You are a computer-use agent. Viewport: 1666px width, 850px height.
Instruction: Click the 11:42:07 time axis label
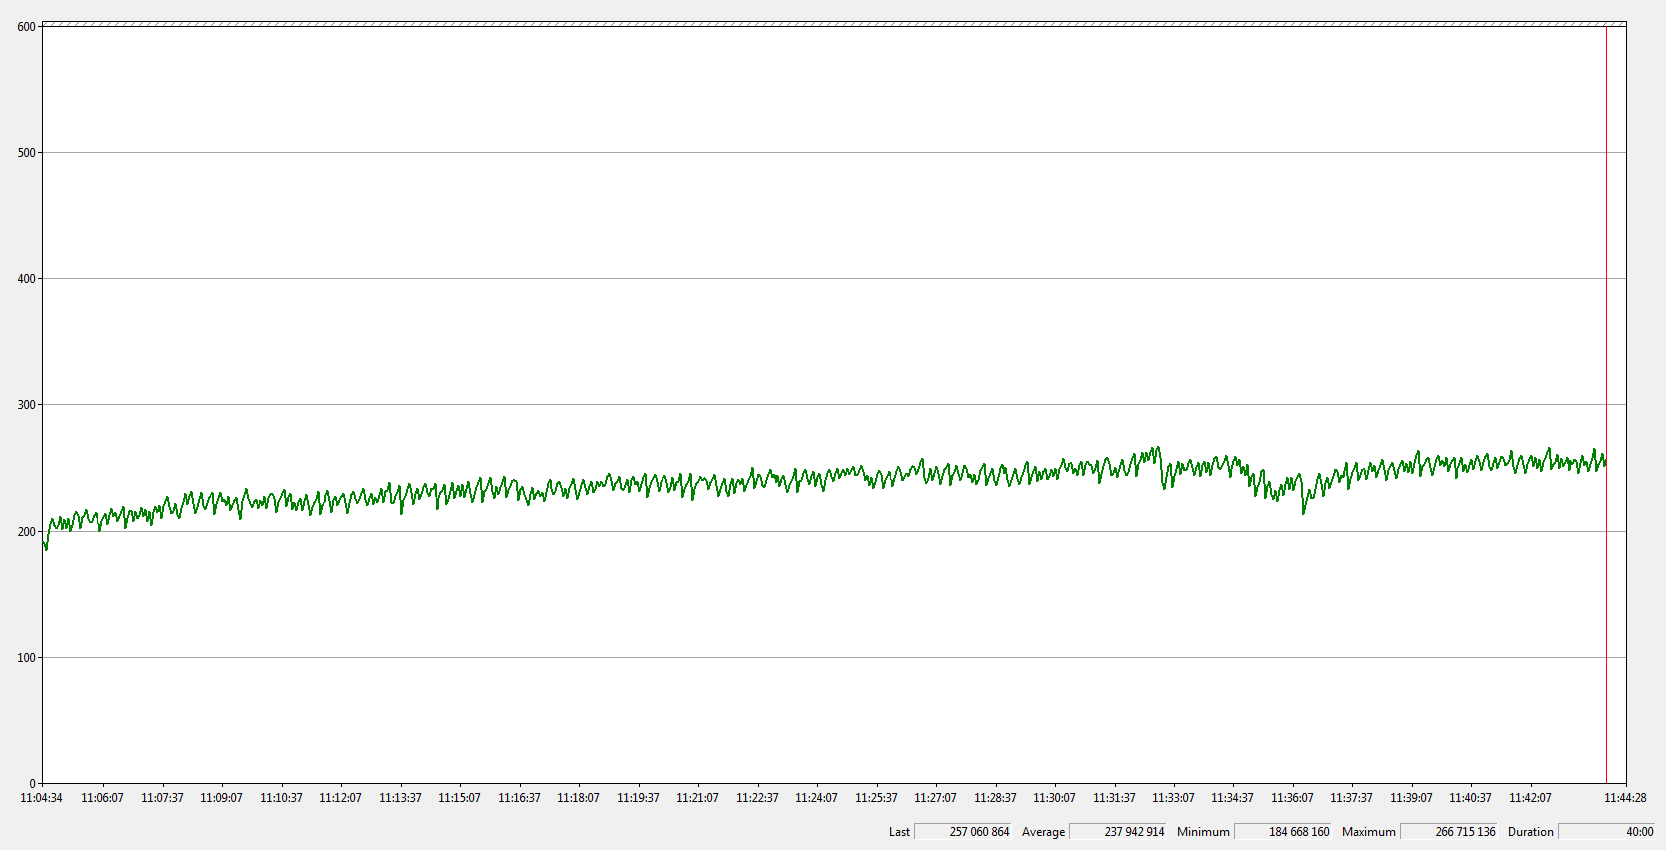pyautogui.click(x=1530, y=798)
